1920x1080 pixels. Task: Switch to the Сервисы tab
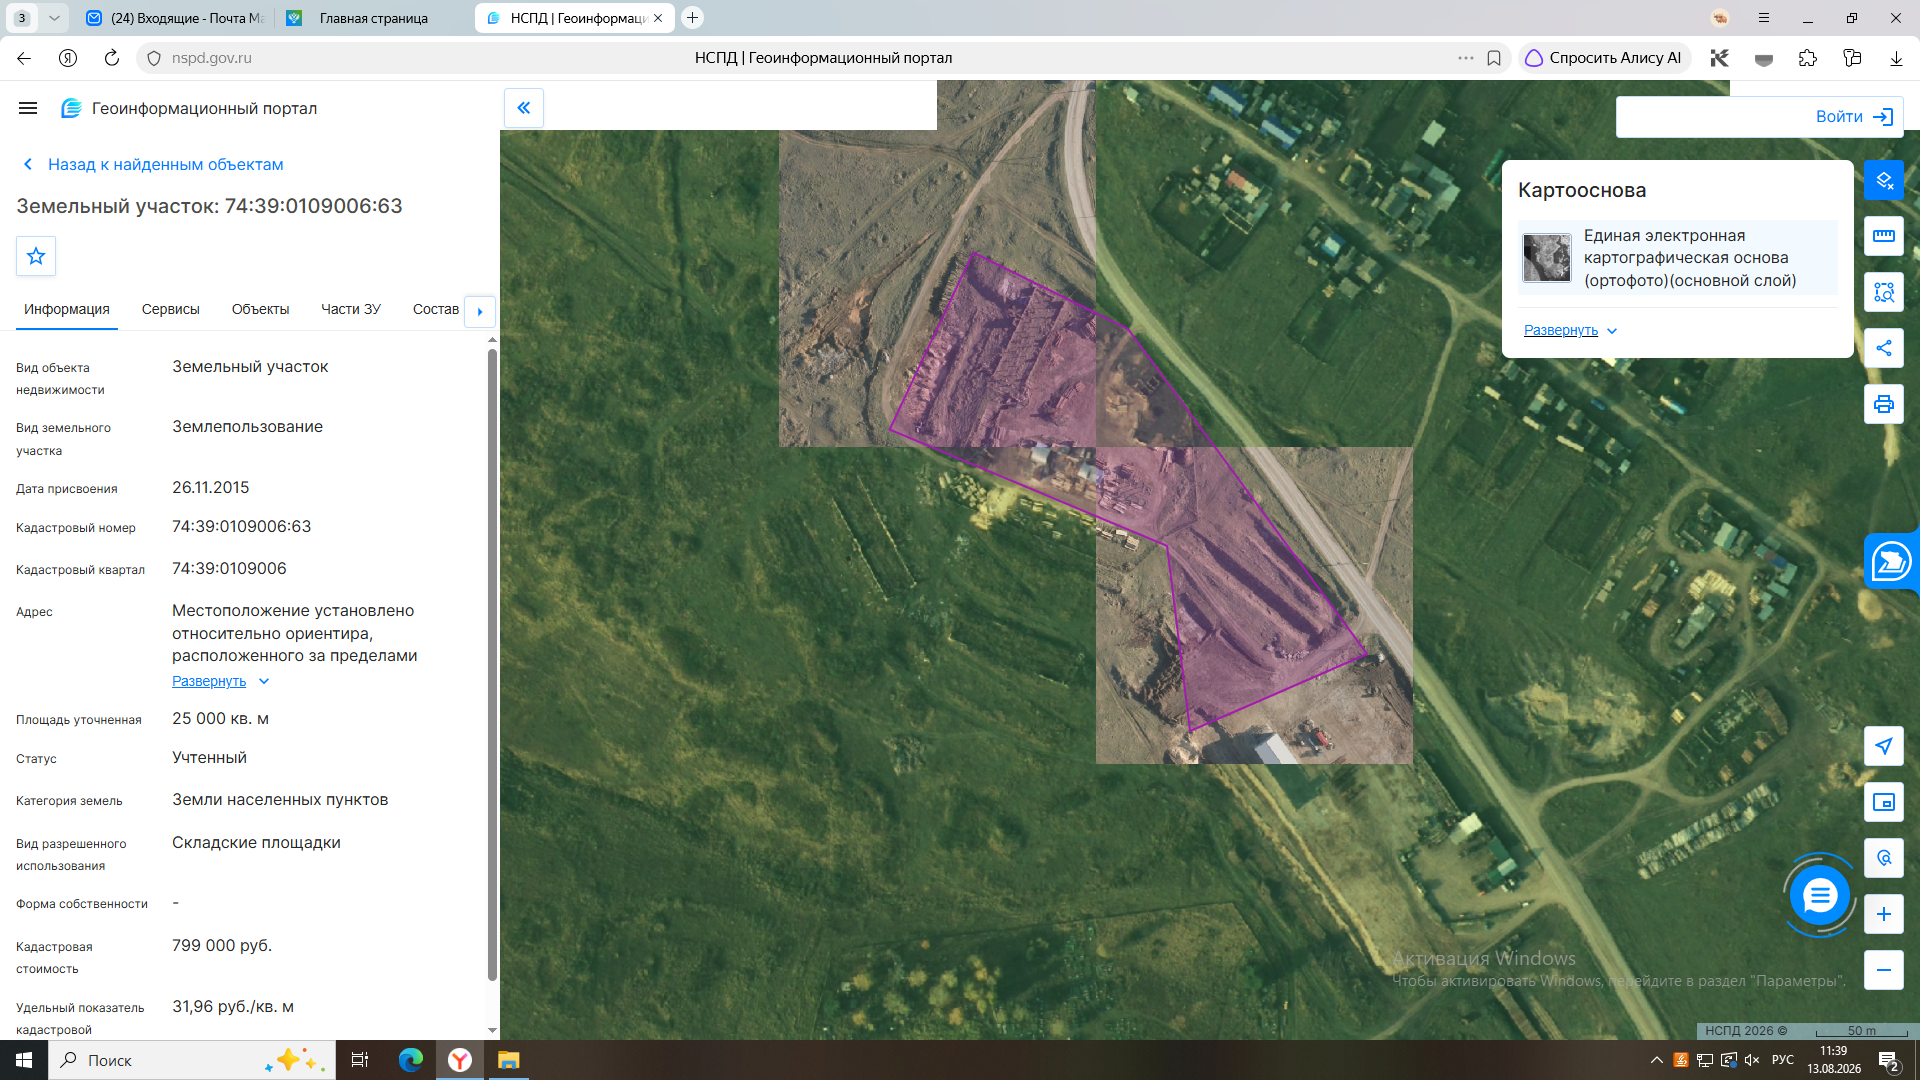pos(171,309)
